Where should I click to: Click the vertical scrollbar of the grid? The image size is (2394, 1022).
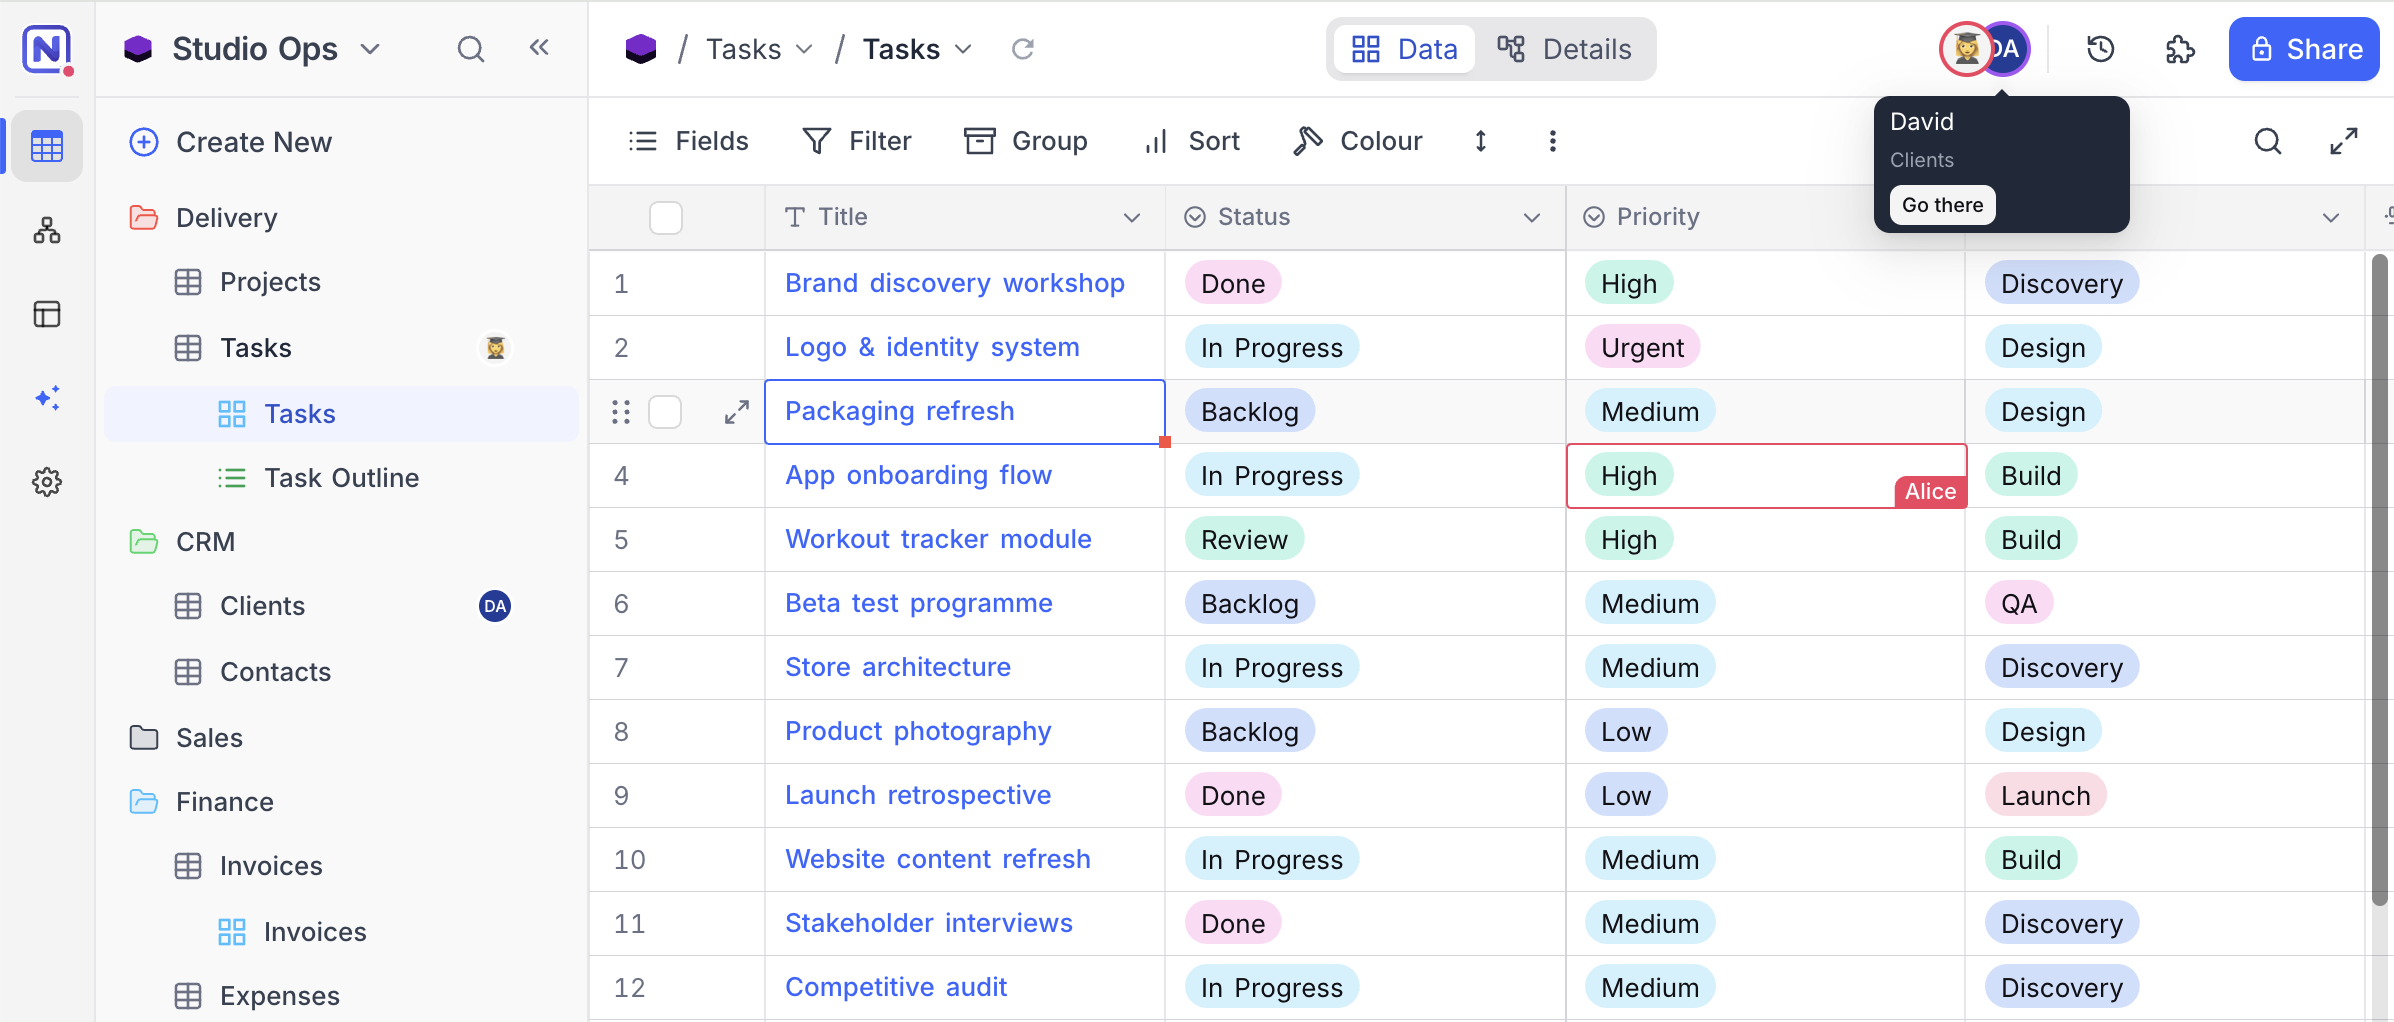point(2379,580)
